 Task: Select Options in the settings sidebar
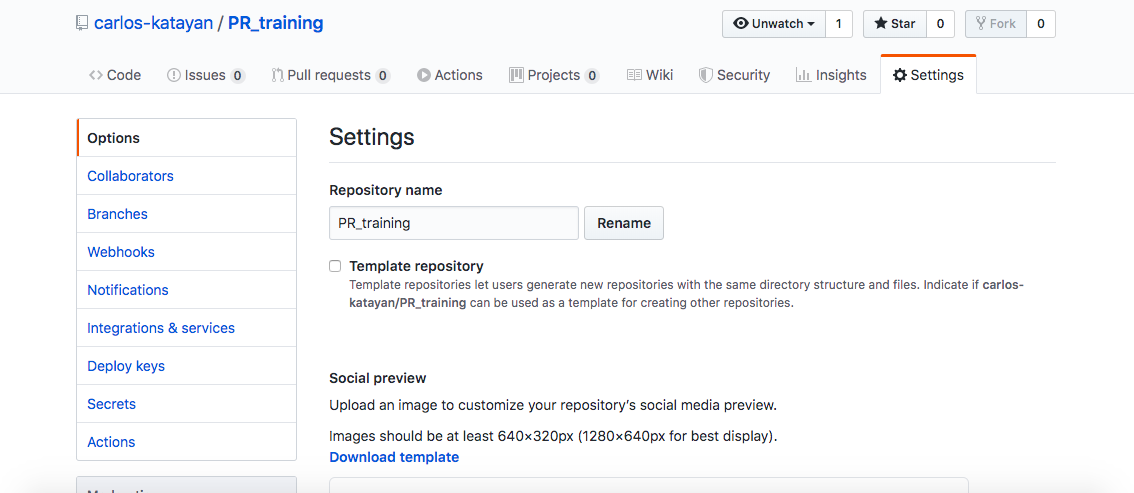point(187,138)
